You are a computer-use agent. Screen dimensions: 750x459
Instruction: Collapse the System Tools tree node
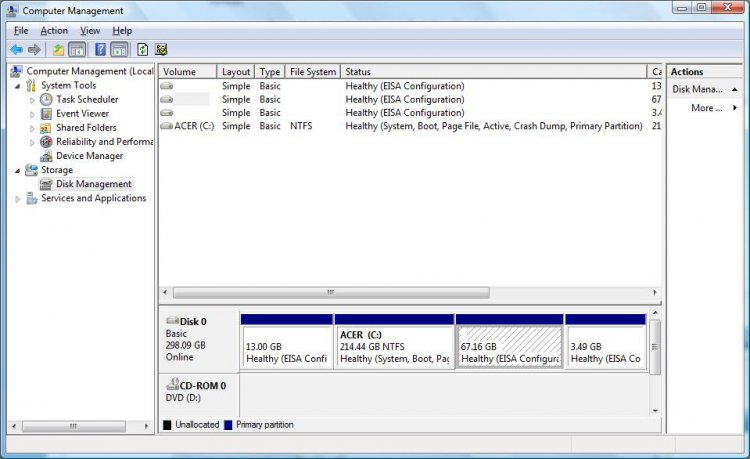[x=17, y=86]
